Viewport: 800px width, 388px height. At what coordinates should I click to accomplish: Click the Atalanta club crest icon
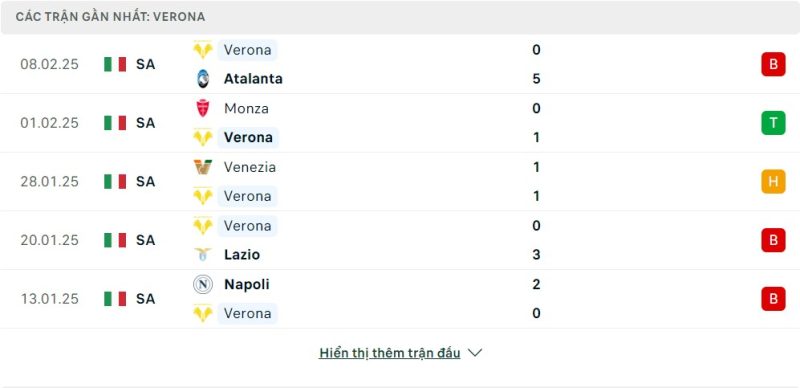(x=203, y=79)
